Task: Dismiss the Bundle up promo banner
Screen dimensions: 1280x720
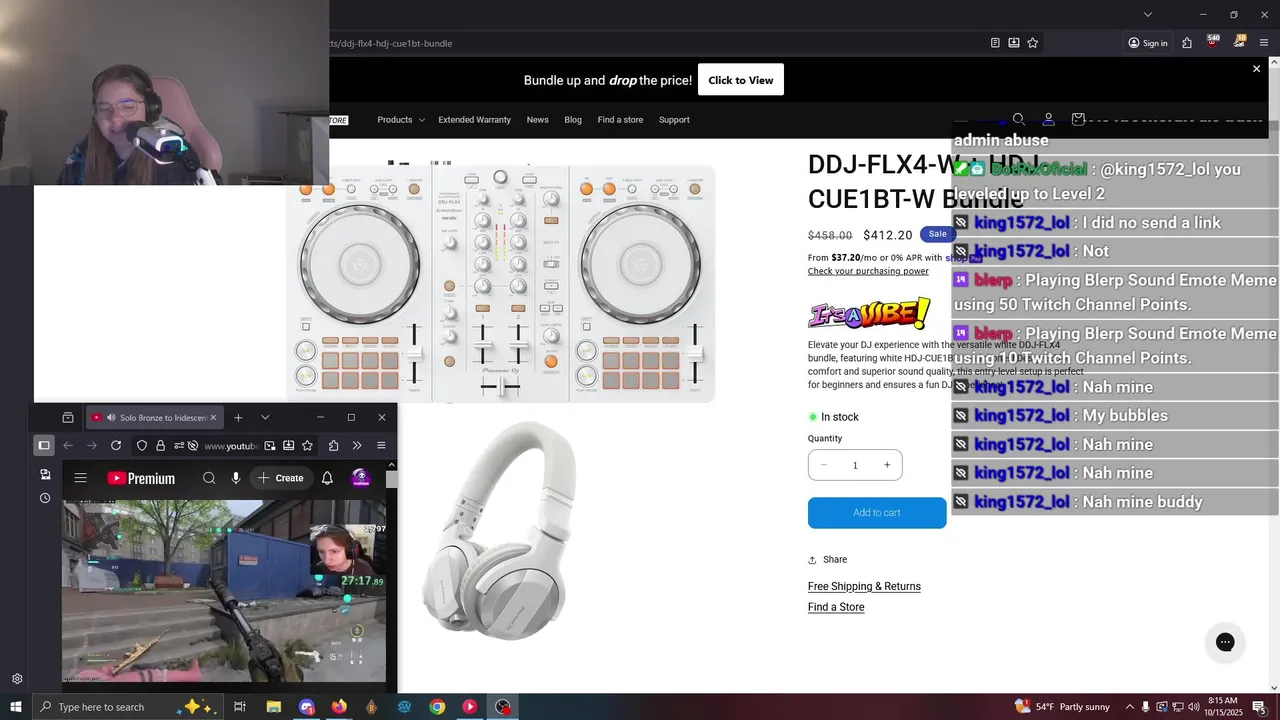Action: [x=1256, y=69]
